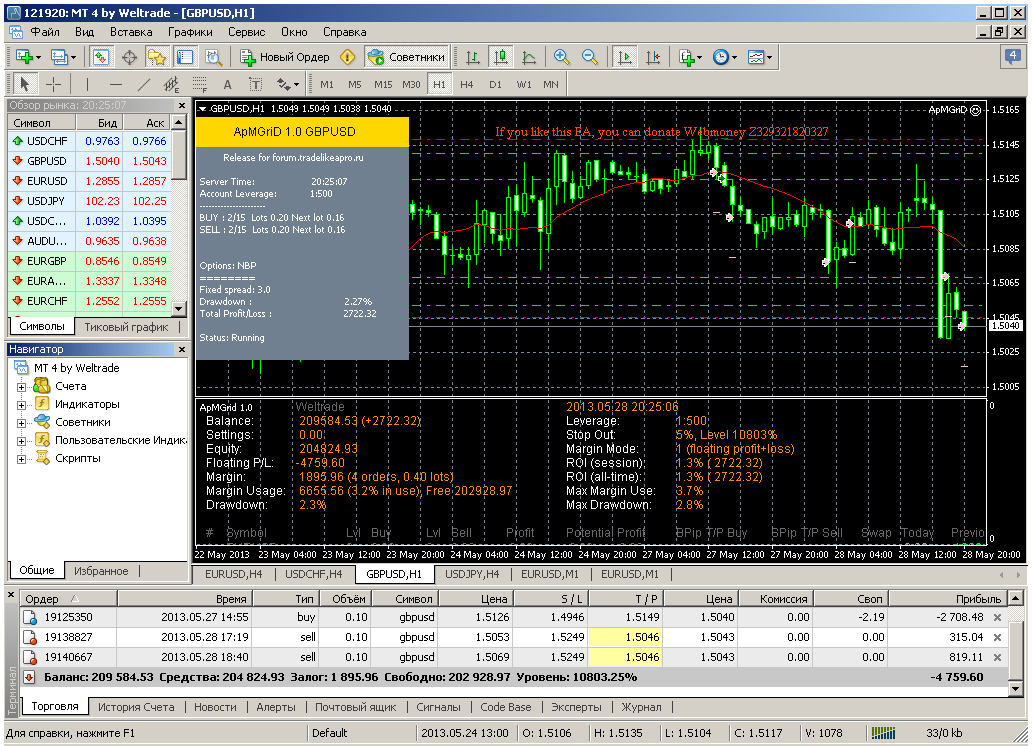Switch to M15 timeframe
Image resolution: width=1032 pixels, height=746 pixels.
383,84
